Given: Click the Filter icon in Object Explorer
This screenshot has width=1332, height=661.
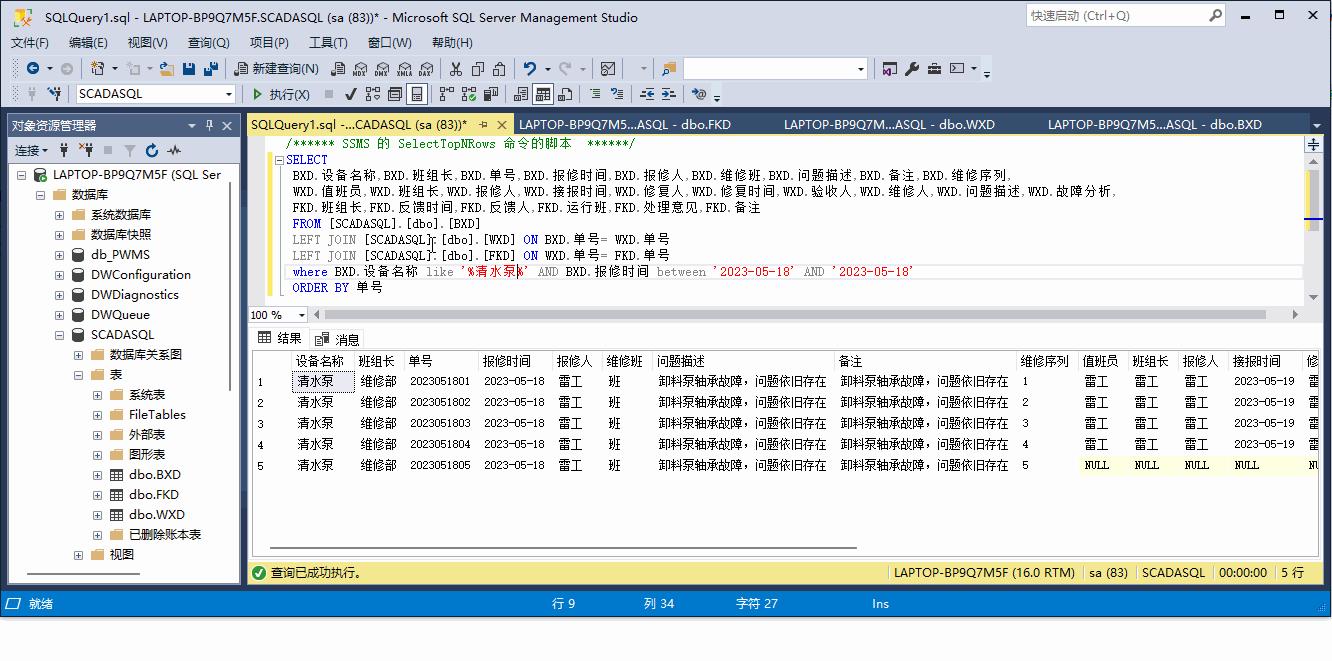Looking at the screenshot, I should (x=130, y=149).
